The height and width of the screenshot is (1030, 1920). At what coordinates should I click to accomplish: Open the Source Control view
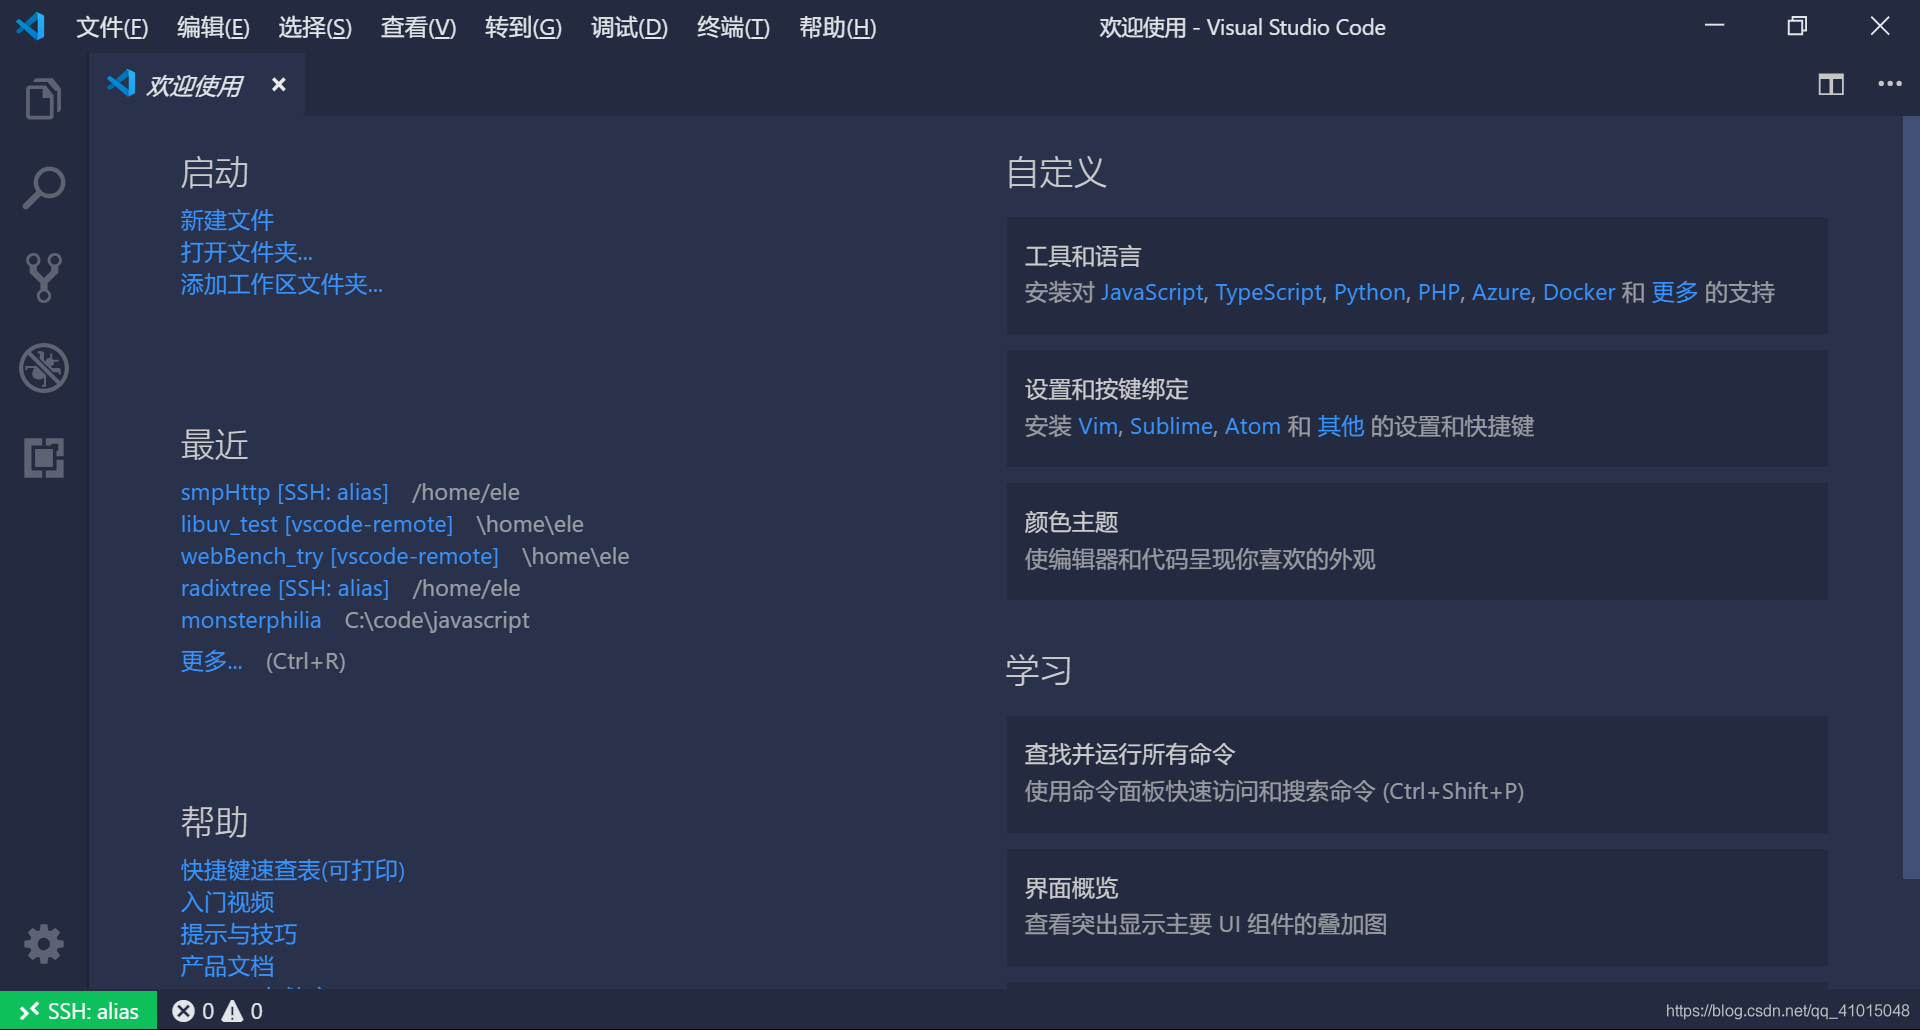coord(44,277)
